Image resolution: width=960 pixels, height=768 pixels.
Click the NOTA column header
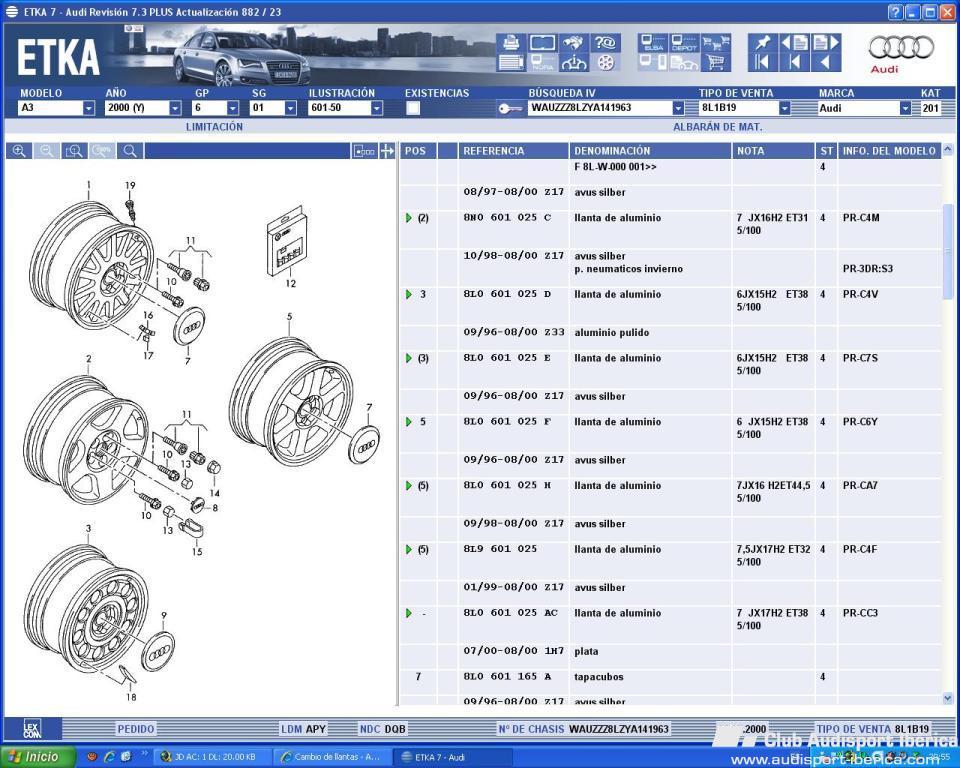pos(773,151)
